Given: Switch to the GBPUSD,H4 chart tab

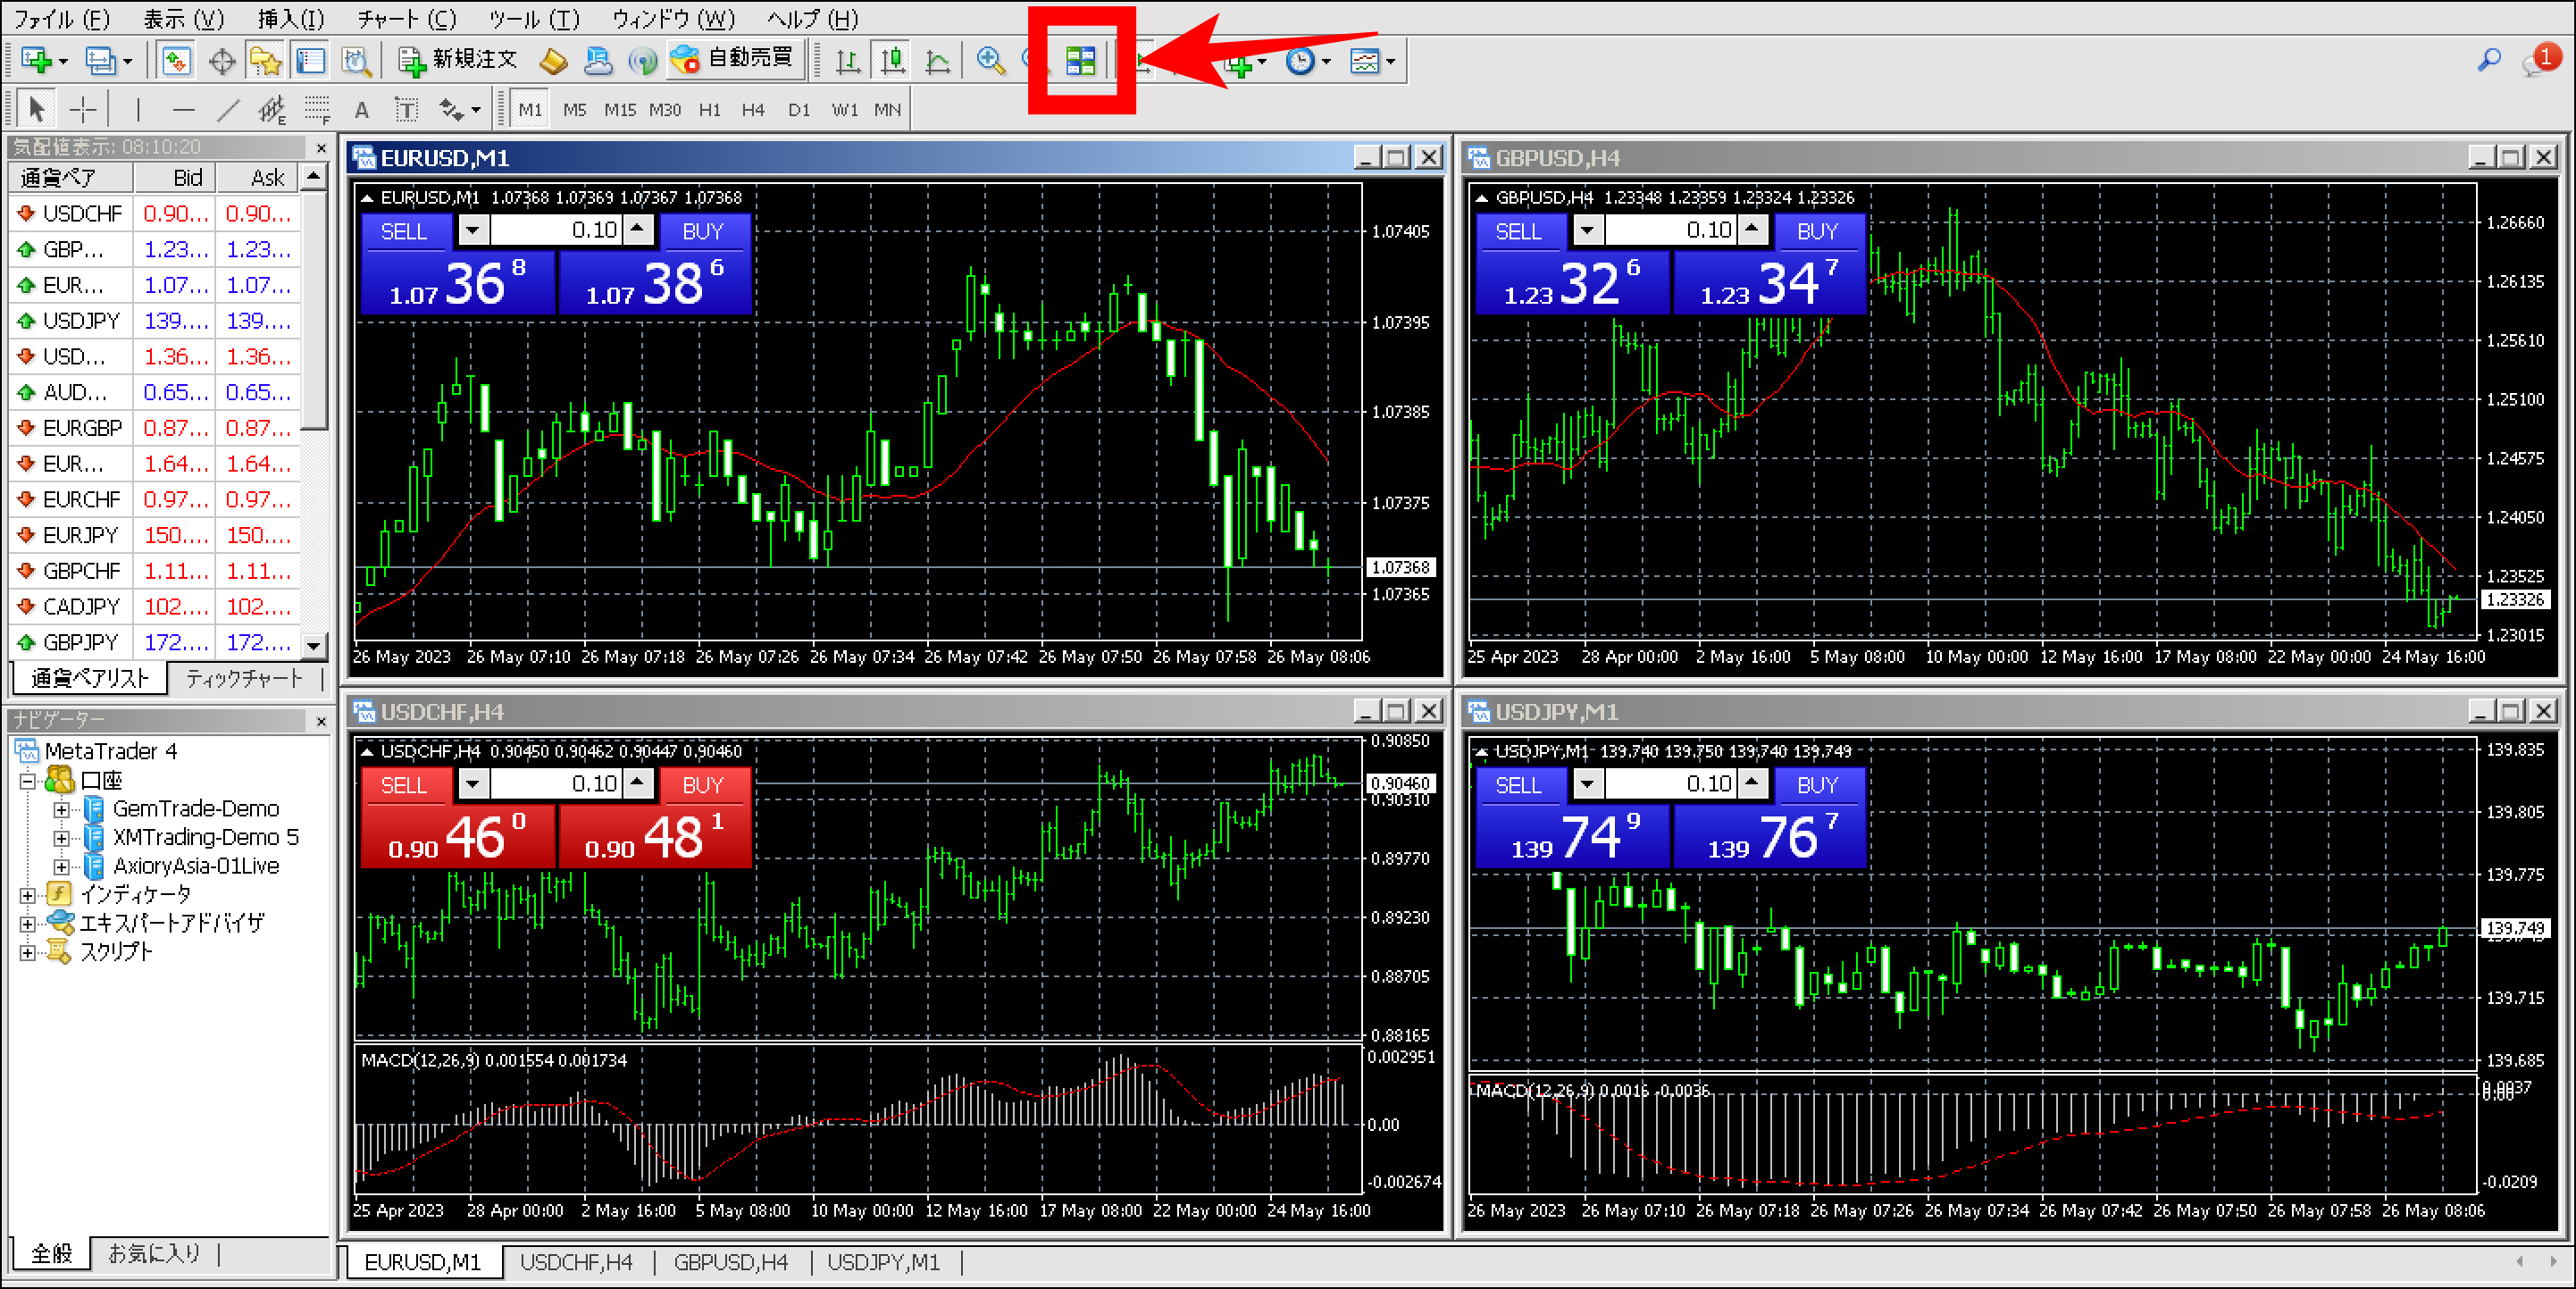Looking at the screenshot, I should [x=731, y=1262].
